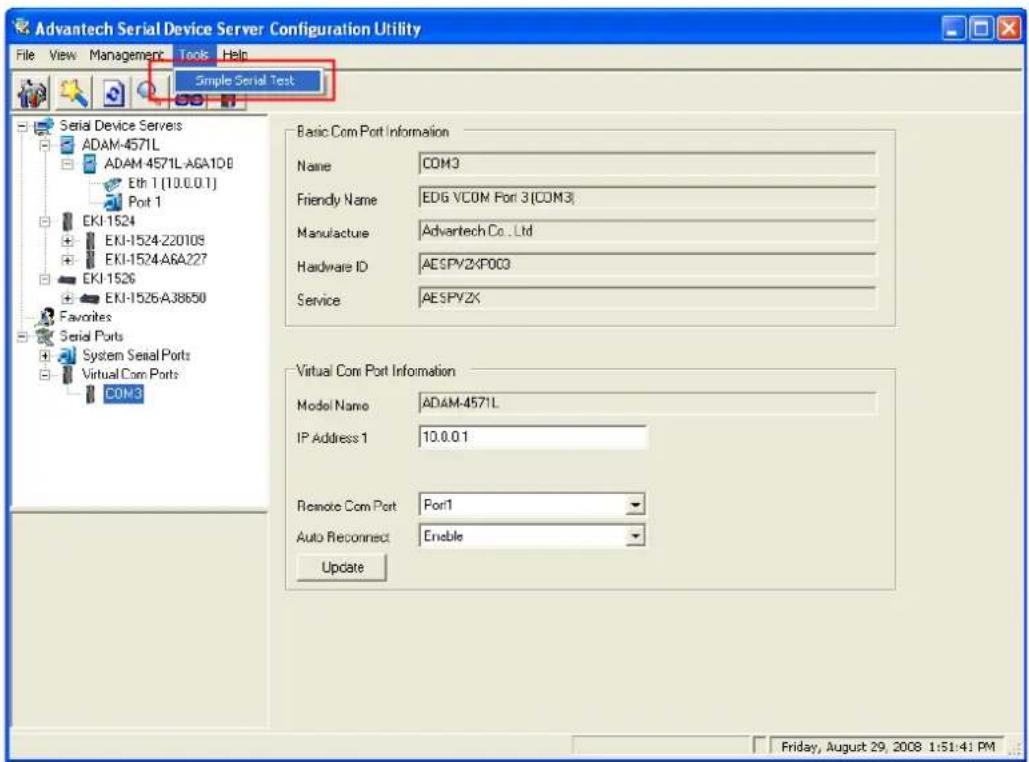Select Favorites in the tree
Screen dimensions: 1029x762
pos(85,317)
